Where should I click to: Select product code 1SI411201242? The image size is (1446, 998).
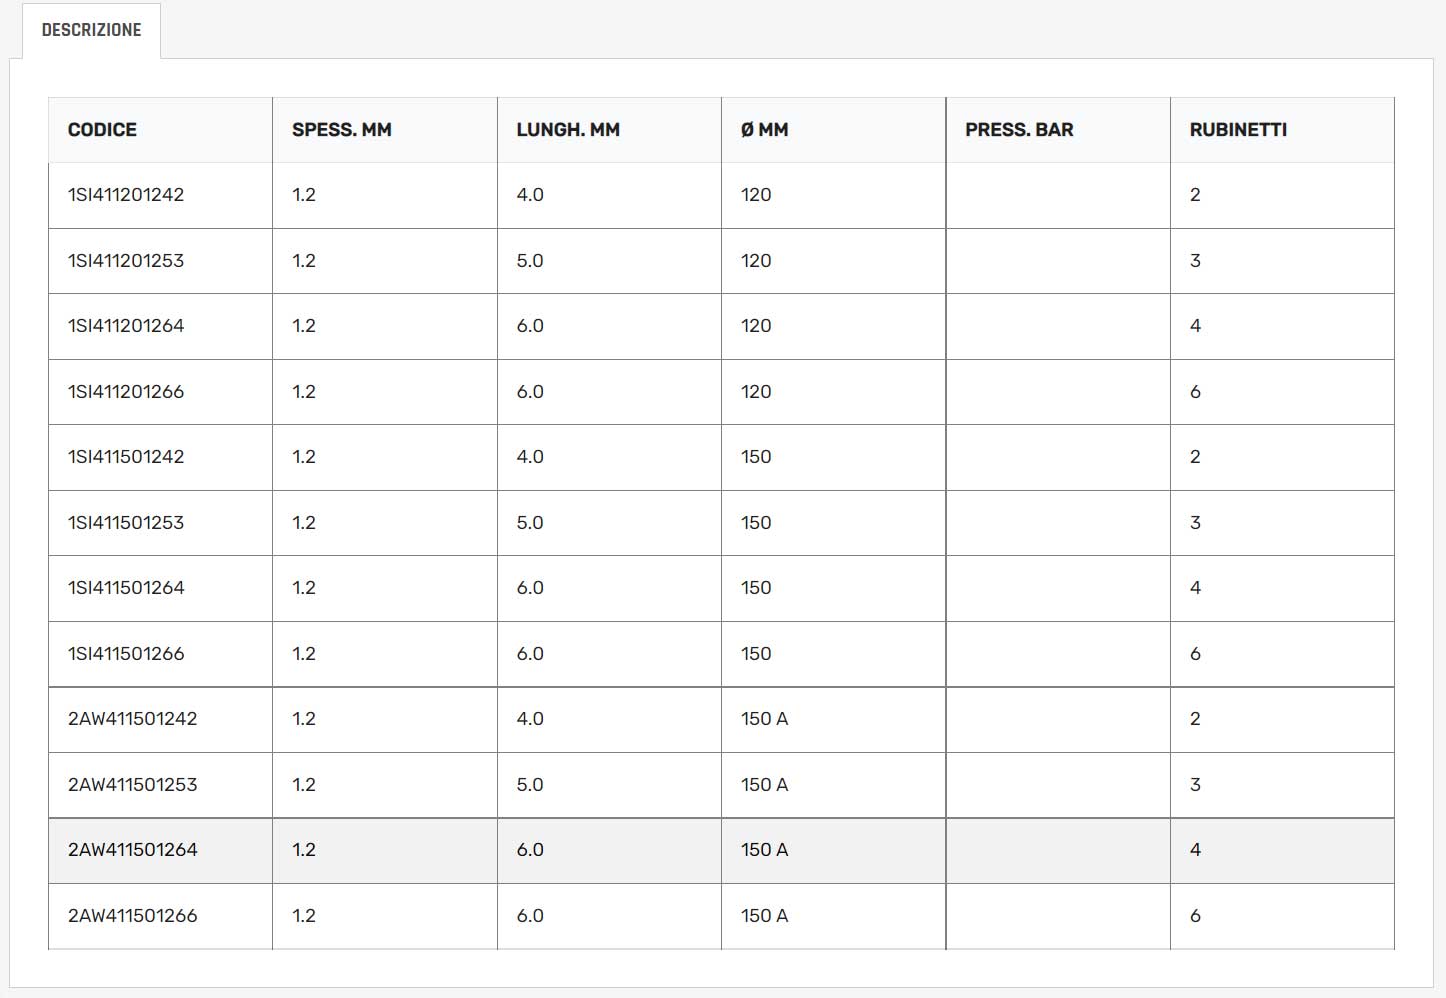coord(126,195)
